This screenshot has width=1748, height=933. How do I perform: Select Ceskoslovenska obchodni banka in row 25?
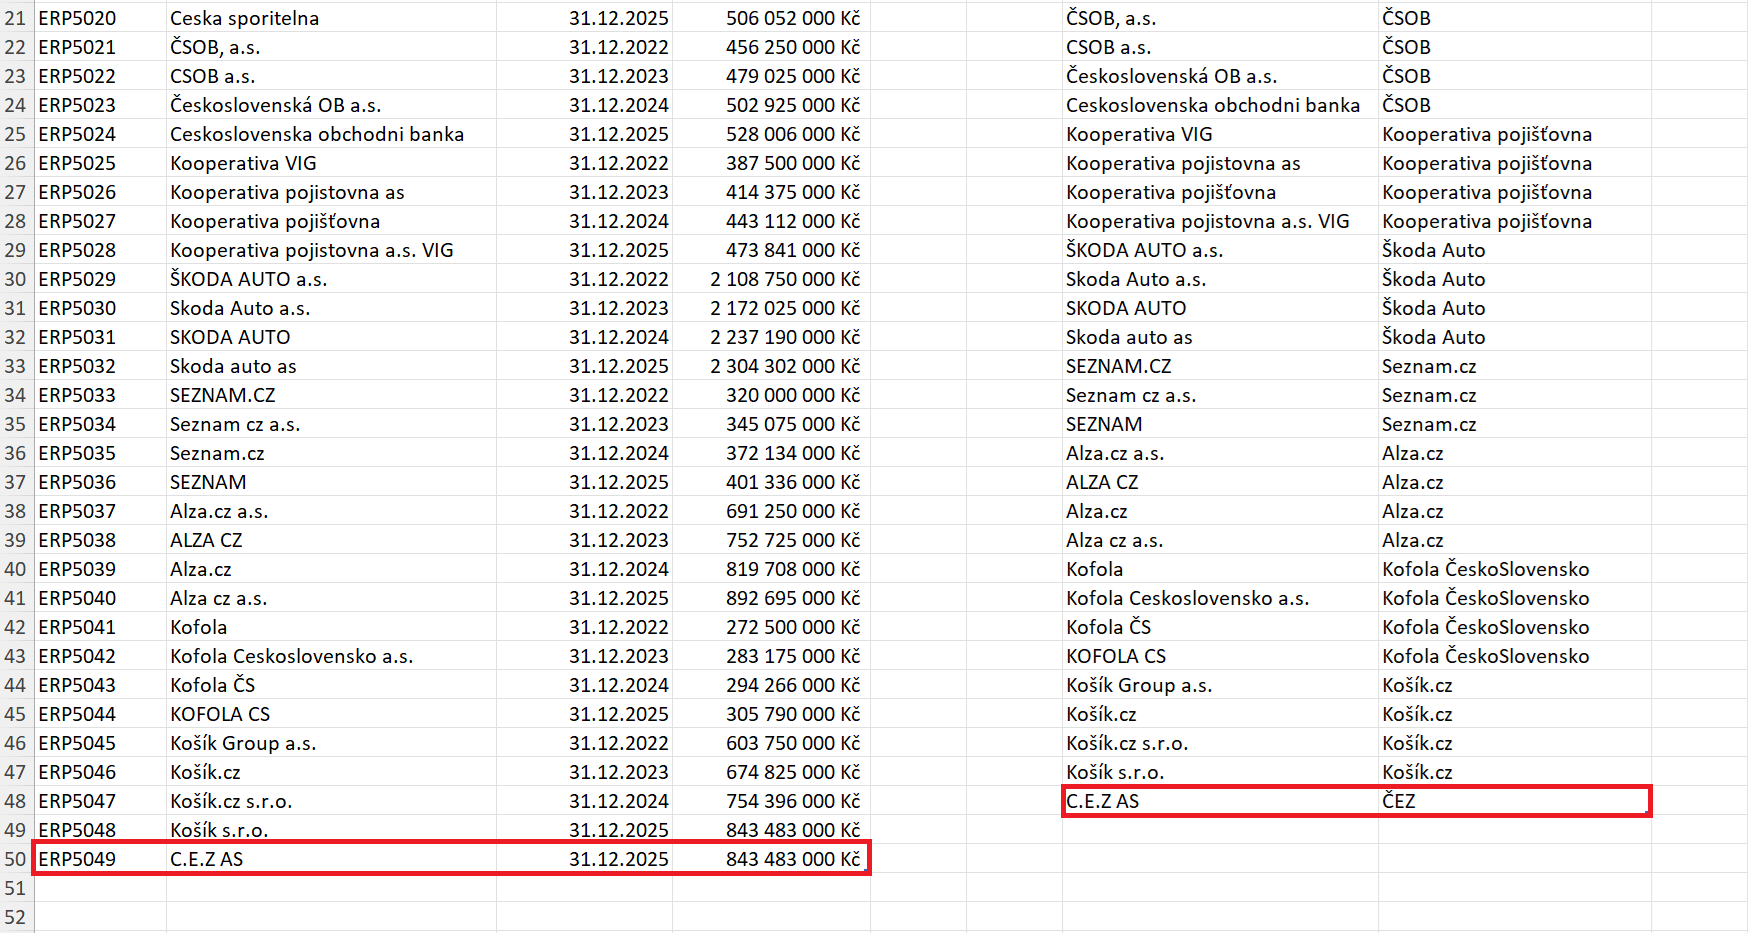click(316, 134)
